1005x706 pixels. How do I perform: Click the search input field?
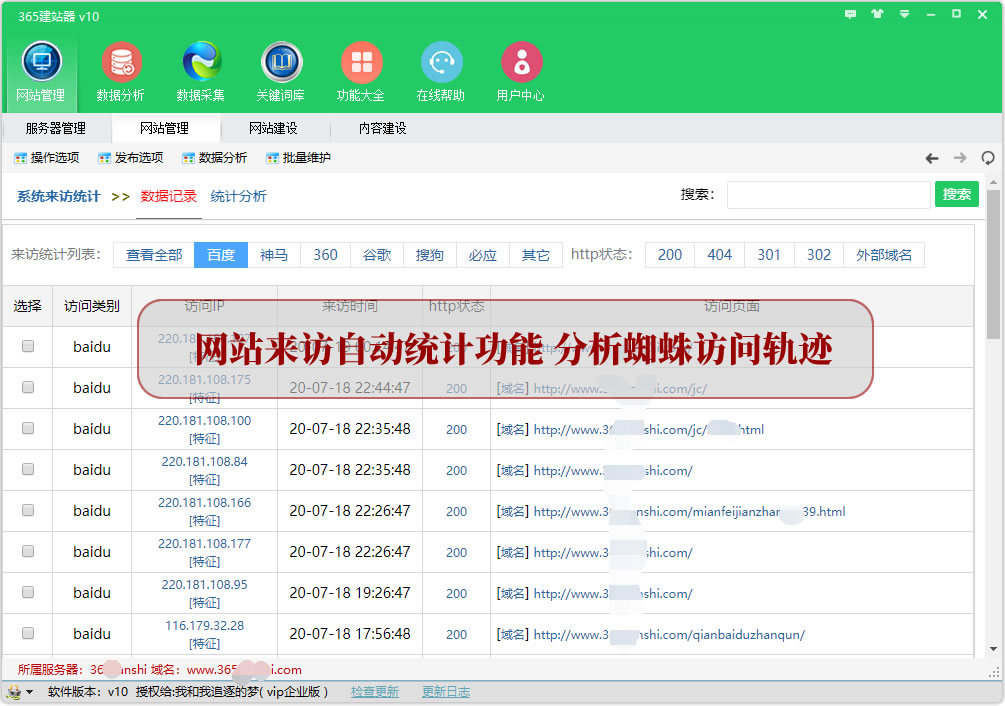828,195
